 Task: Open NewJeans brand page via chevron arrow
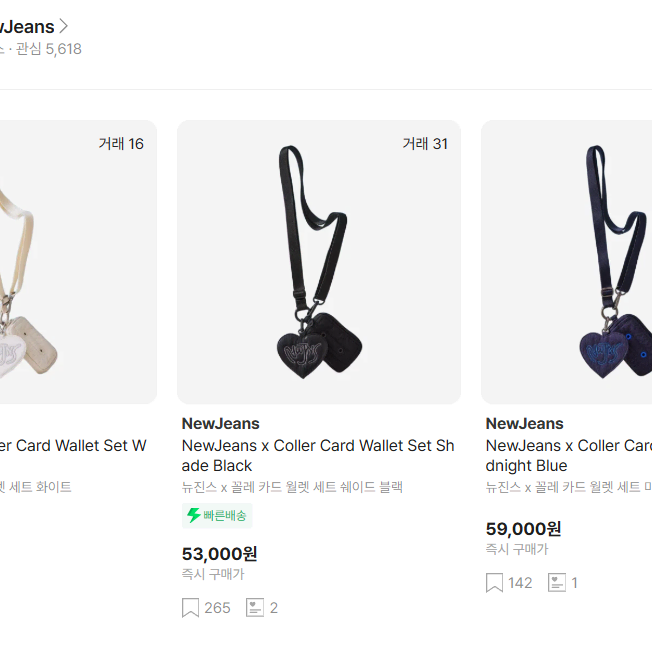click(x=63, y=26)
